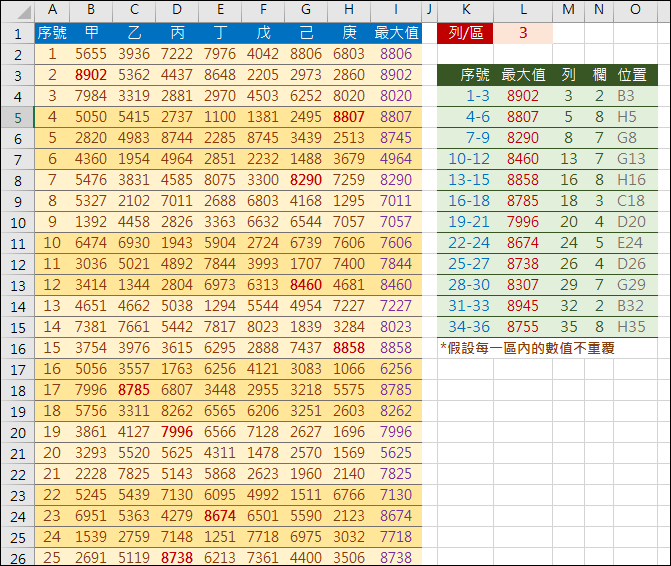Click header cell 丙
The height and width of the screenshot is (566, 671).
pyautogui.click(x=177, y=33)
